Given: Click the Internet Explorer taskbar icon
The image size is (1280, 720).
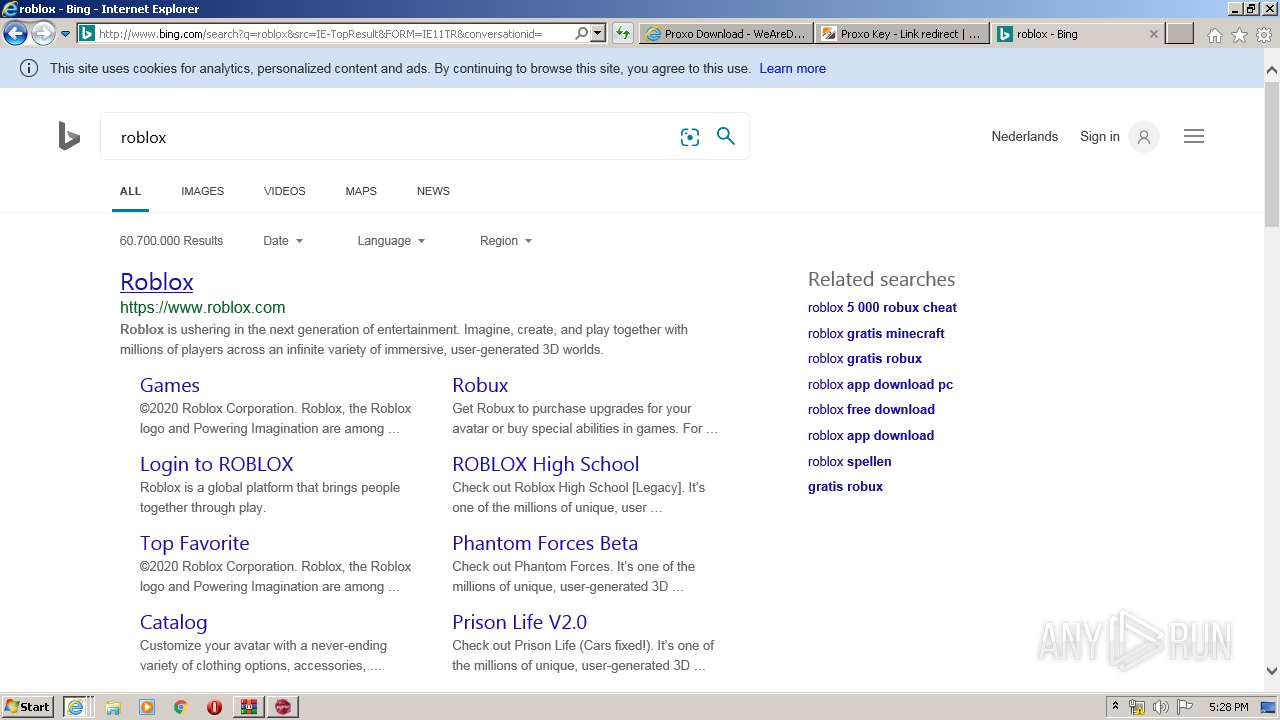Looking at the screenshot, I should (x=76, y=707).
